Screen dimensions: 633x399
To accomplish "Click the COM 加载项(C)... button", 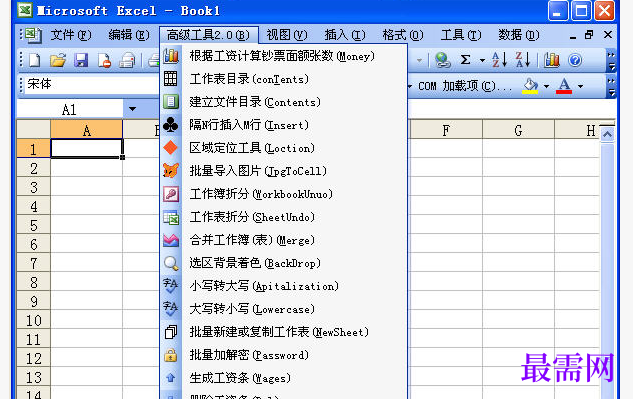I will pyautogui.click(x=465, y=86).
